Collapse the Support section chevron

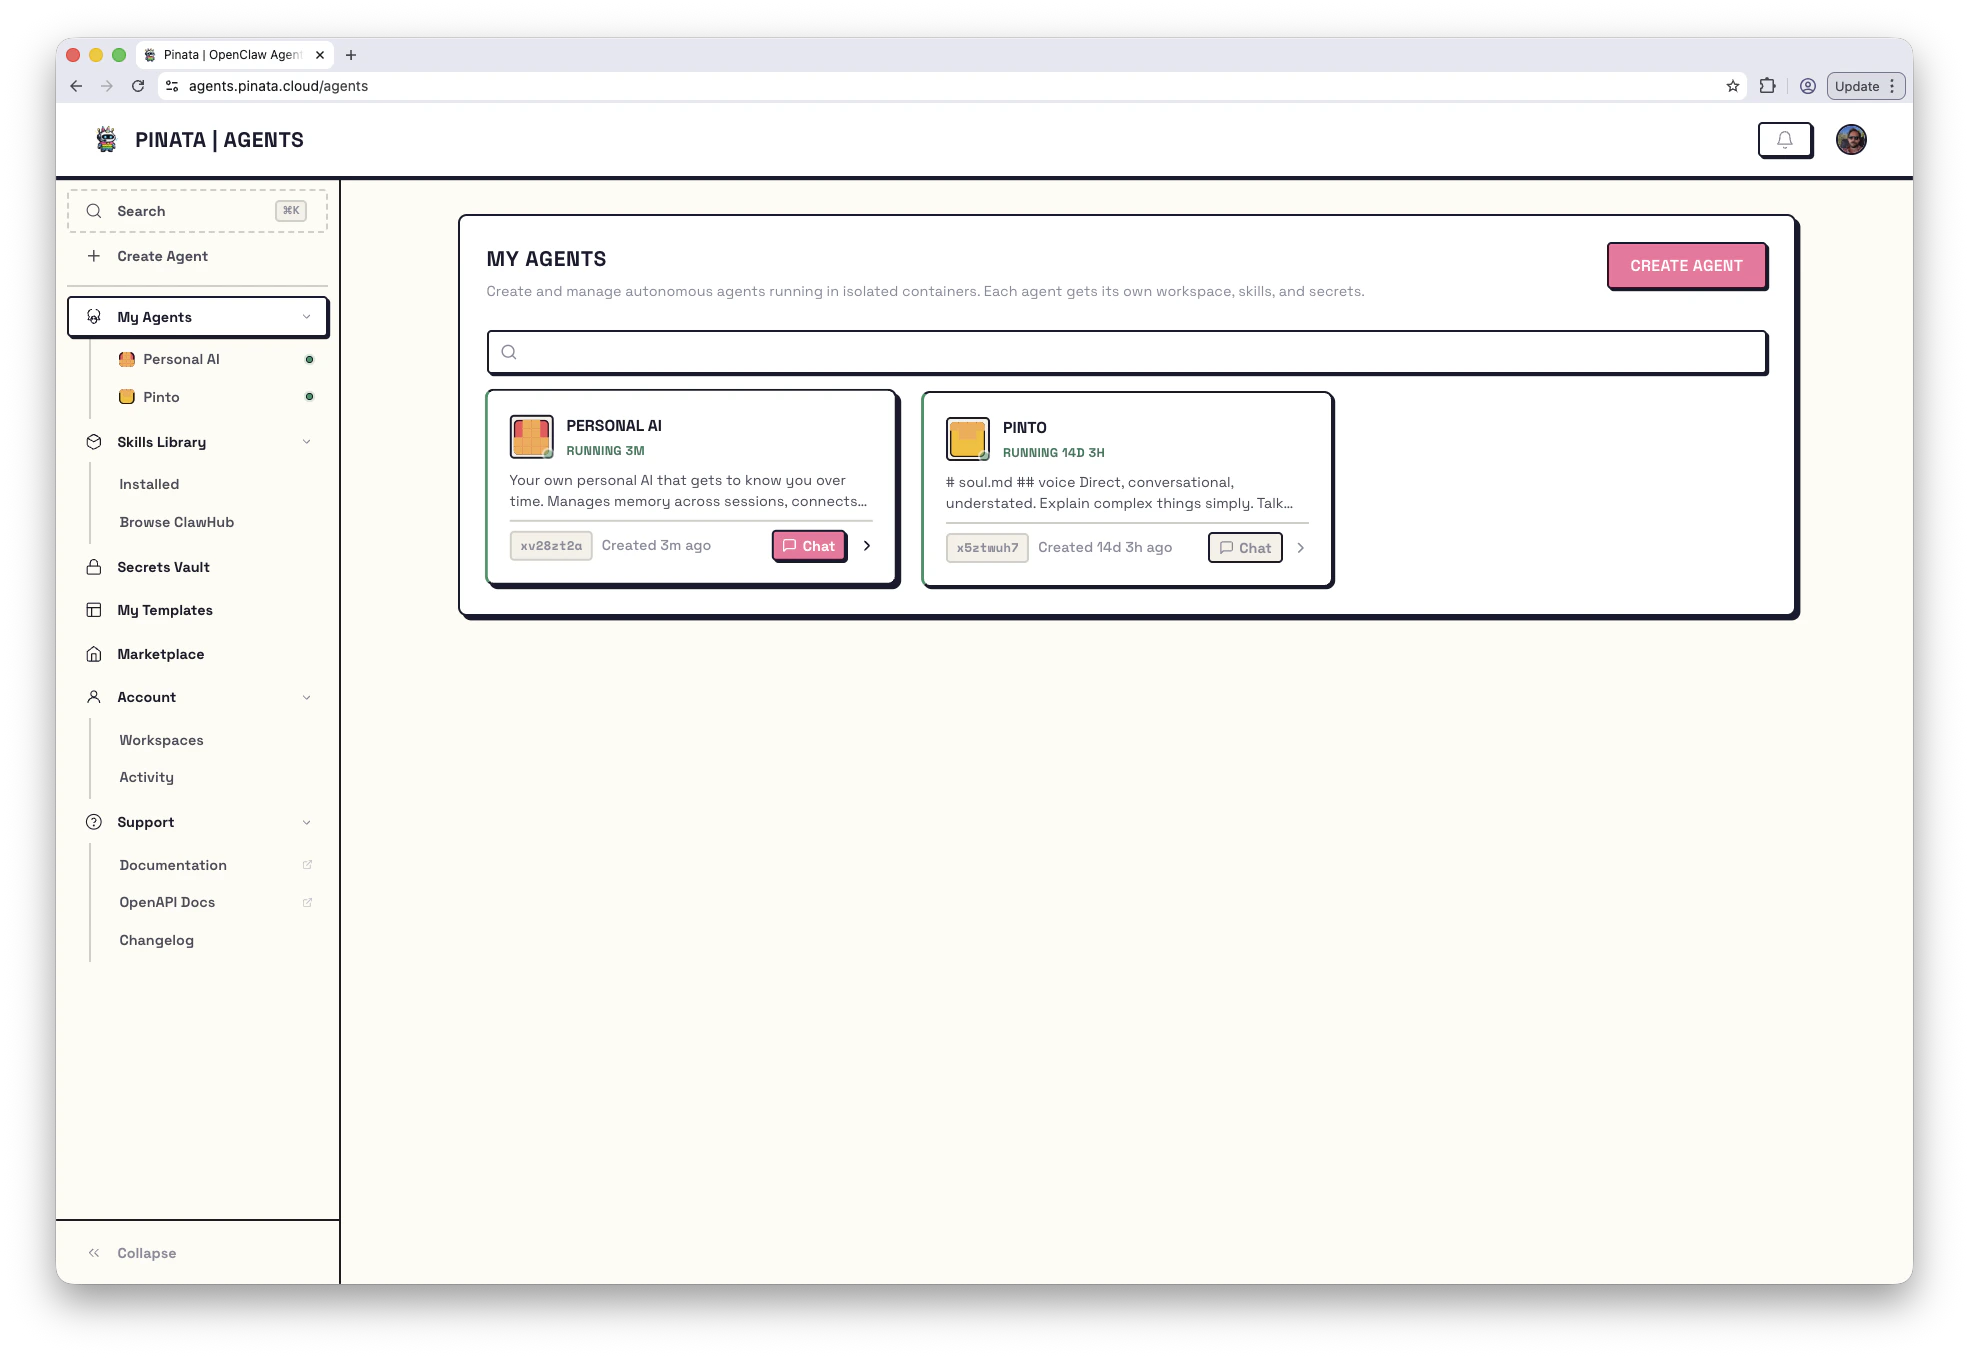pyautogui.click(x=306, y=822)
